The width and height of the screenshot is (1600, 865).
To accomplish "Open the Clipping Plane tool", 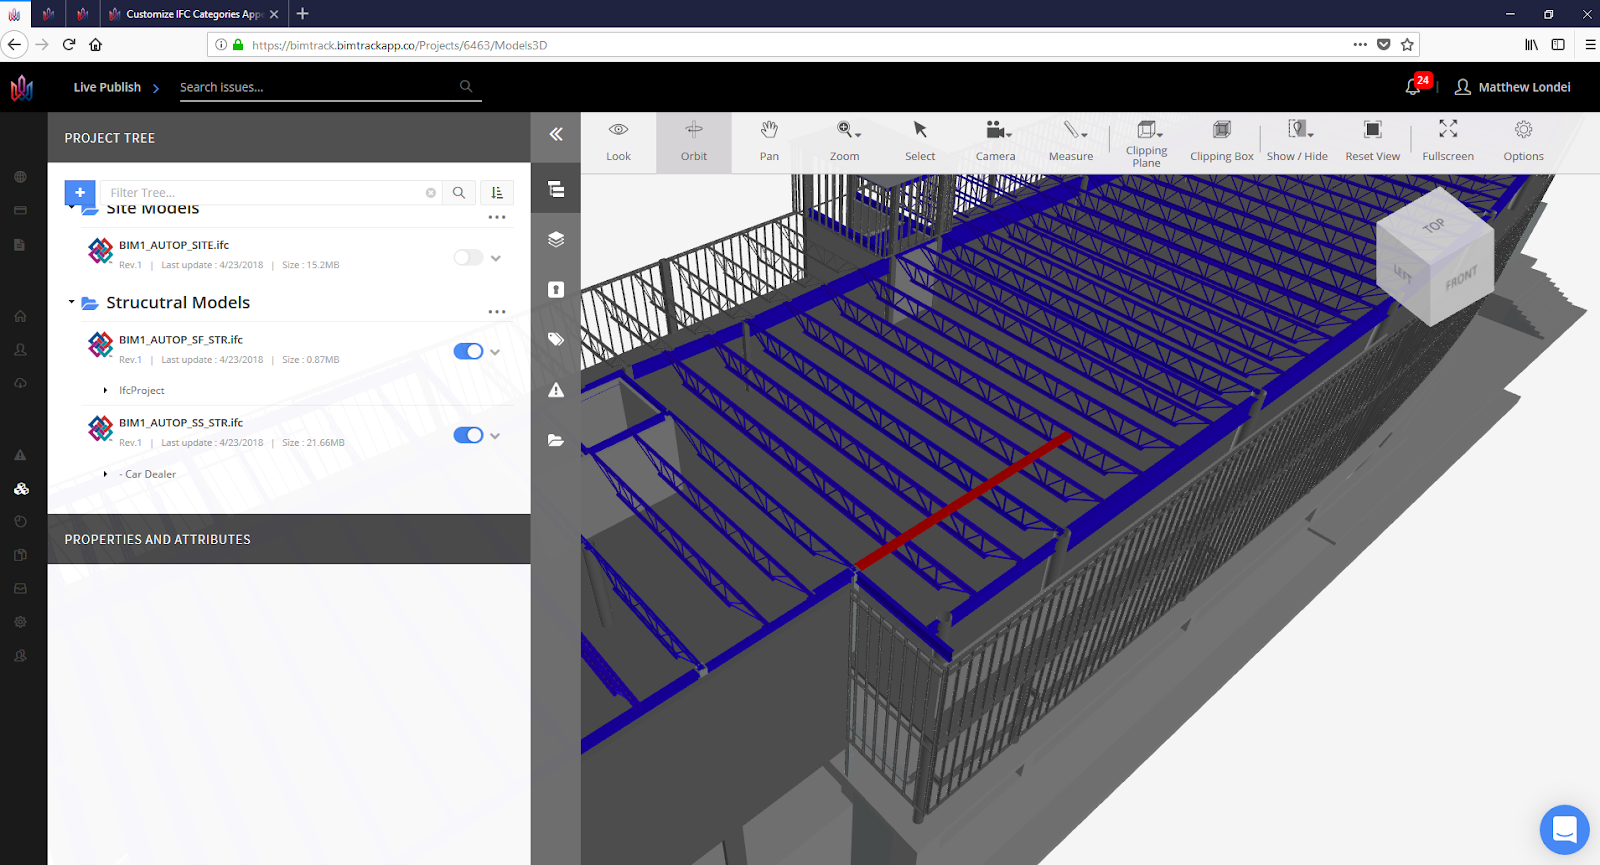I will pos(1147,142).
